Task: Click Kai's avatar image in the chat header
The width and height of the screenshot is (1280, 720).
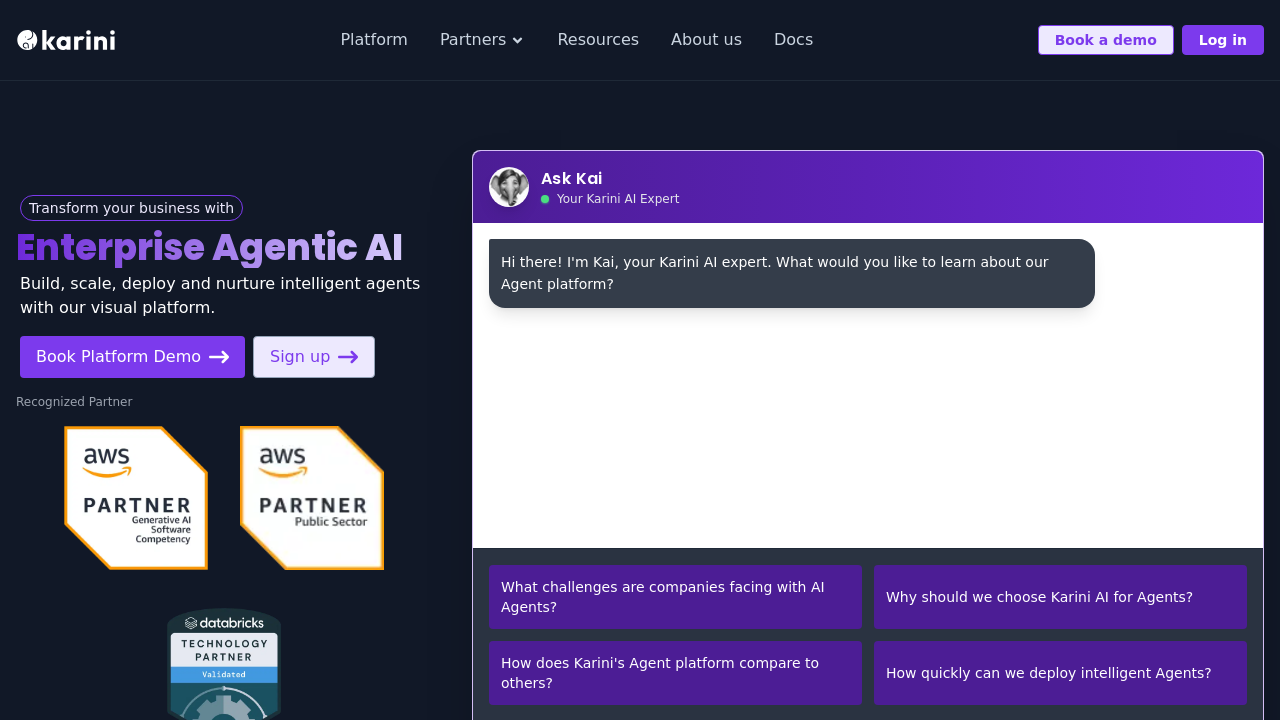Action: (509, 187)
